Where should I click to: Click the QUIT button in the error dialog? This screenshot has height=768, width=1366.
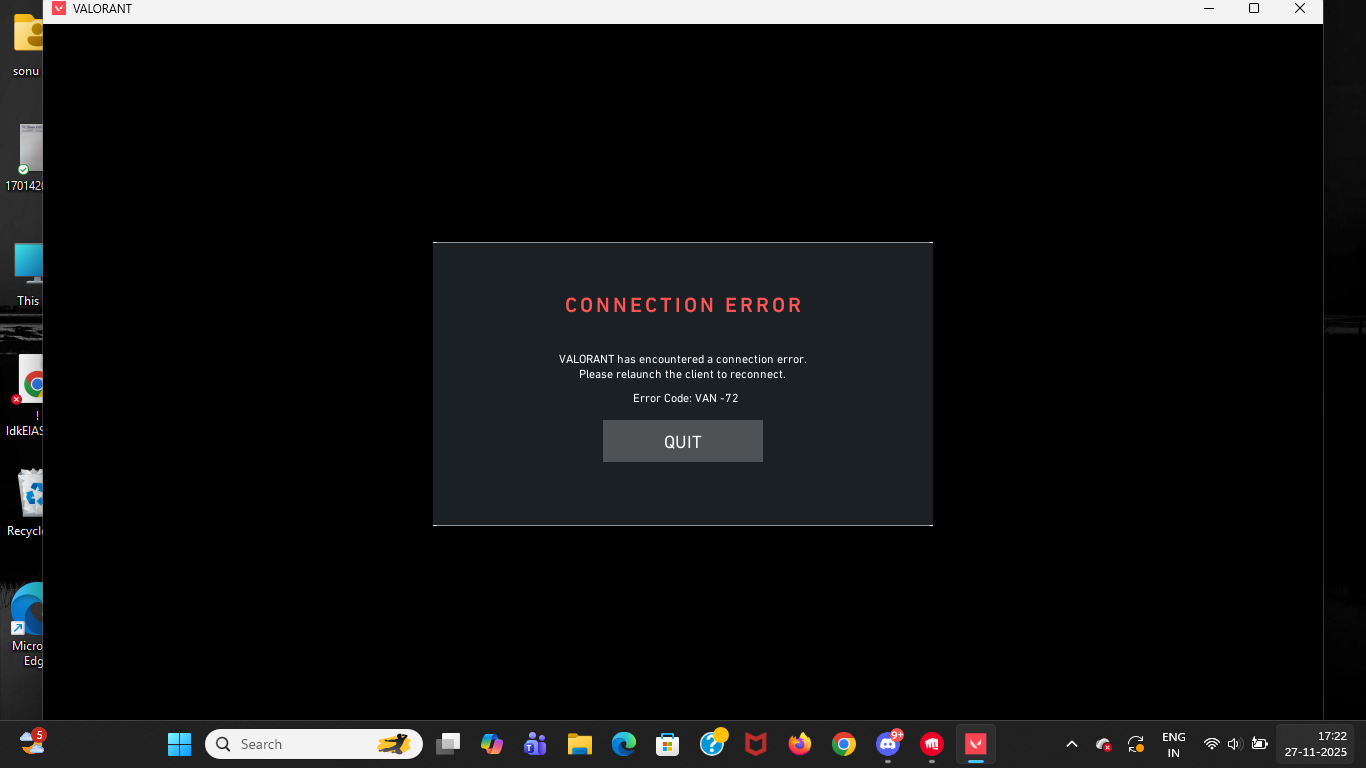click(x=683, y=441)
